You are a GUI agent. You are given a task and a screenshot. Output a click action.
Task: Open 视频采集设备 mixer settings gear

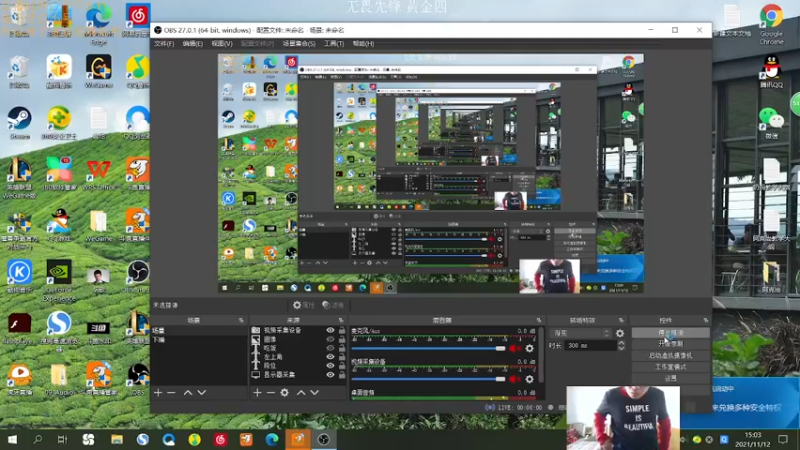click(x=530, y=379)
